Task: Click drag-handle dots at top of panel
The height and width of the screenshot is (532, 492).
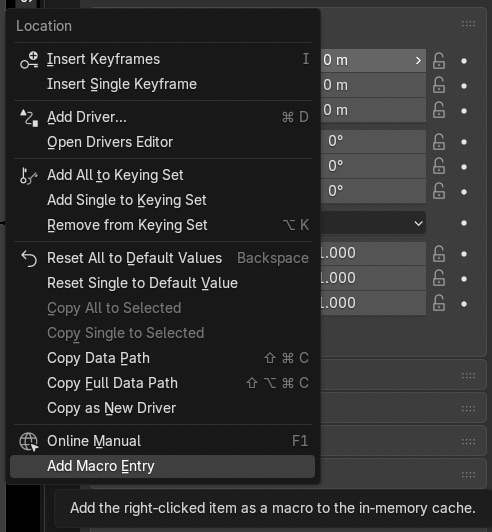Action: (468, 24)
